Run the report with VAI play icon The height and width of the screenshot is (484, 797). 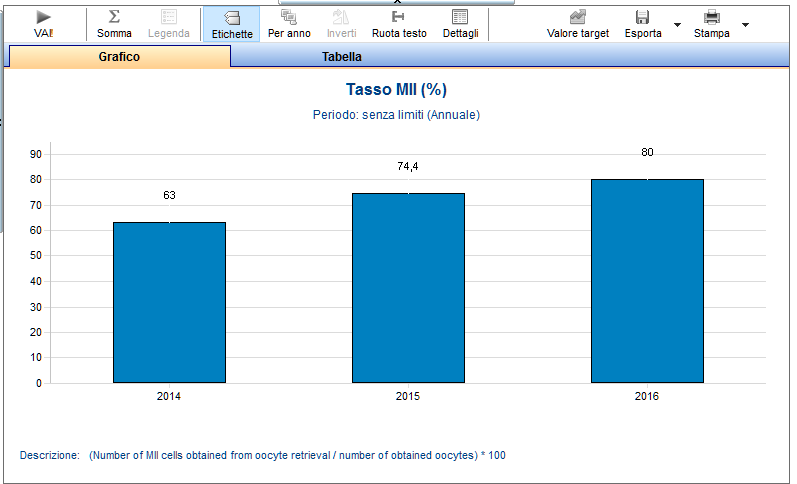pos(44,17)
